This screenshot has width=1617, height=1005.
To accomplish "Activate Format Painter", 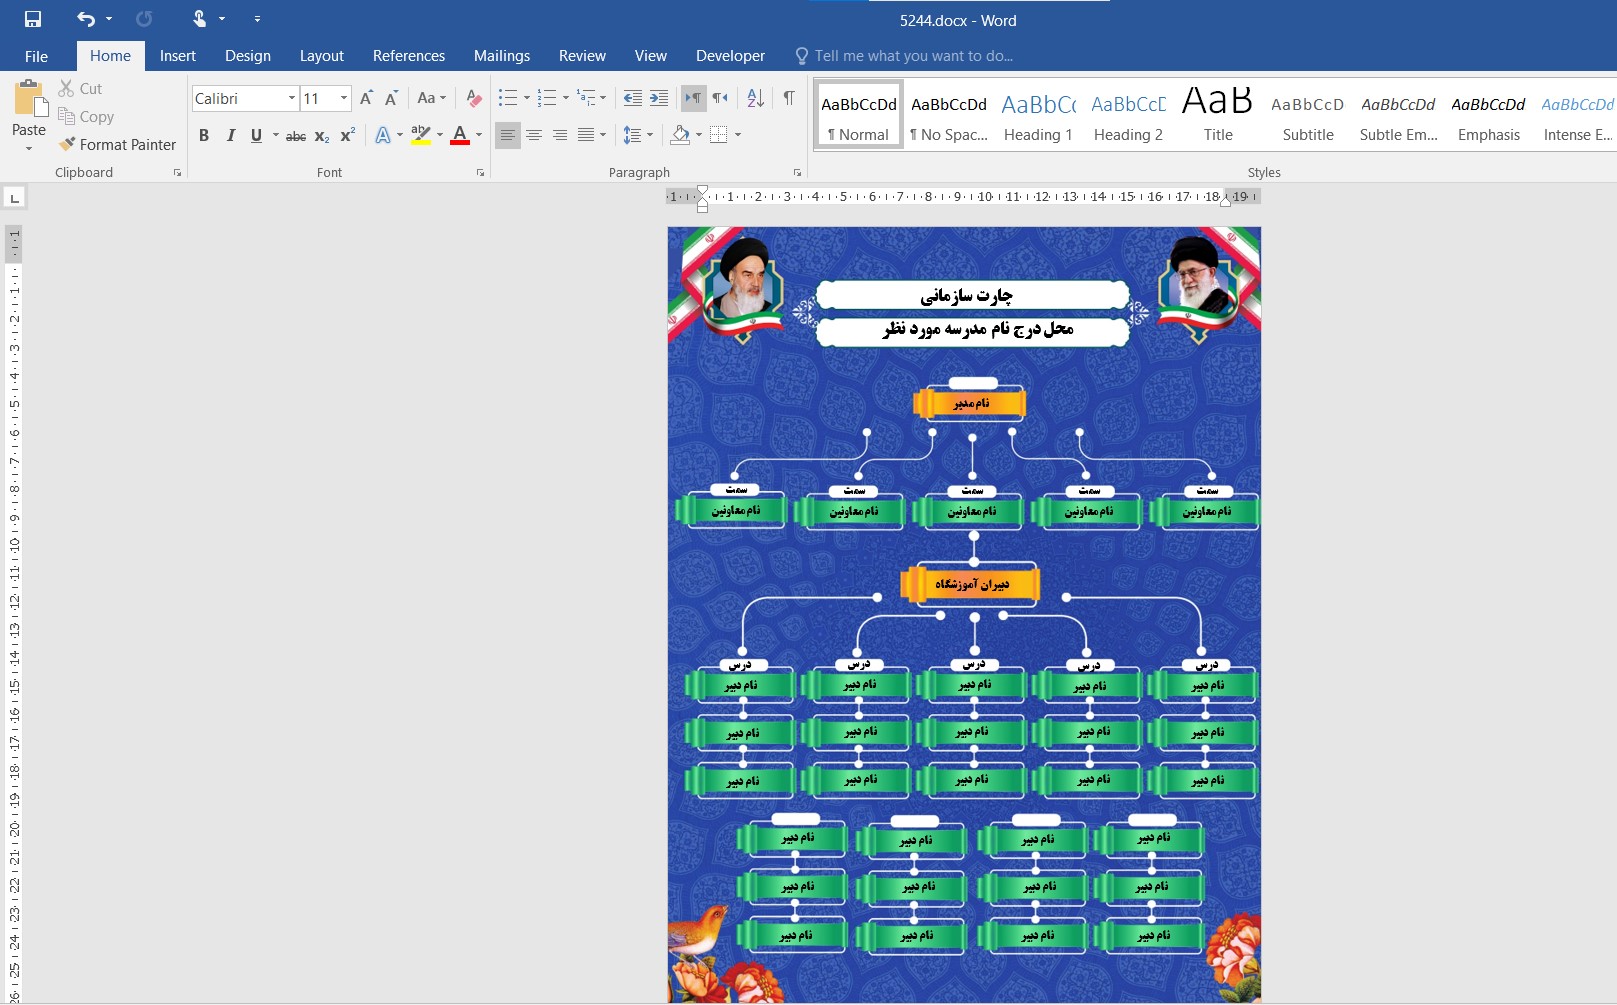I will pyautogui.click(x=117, y=145).
